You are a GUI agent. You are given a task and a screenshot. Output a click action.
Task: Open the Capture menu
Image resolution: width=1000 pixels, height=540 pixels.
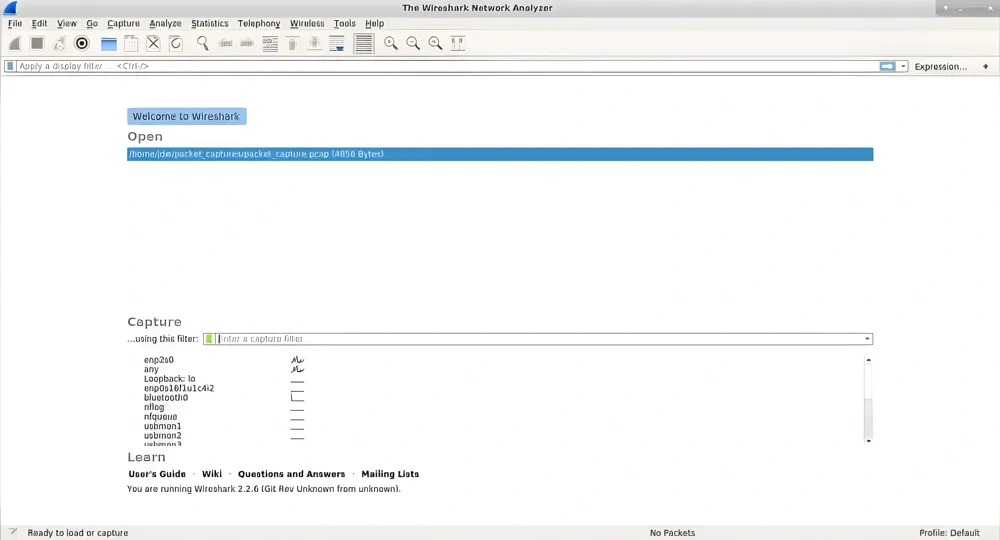pyautogui.click(x=123, y=24)
